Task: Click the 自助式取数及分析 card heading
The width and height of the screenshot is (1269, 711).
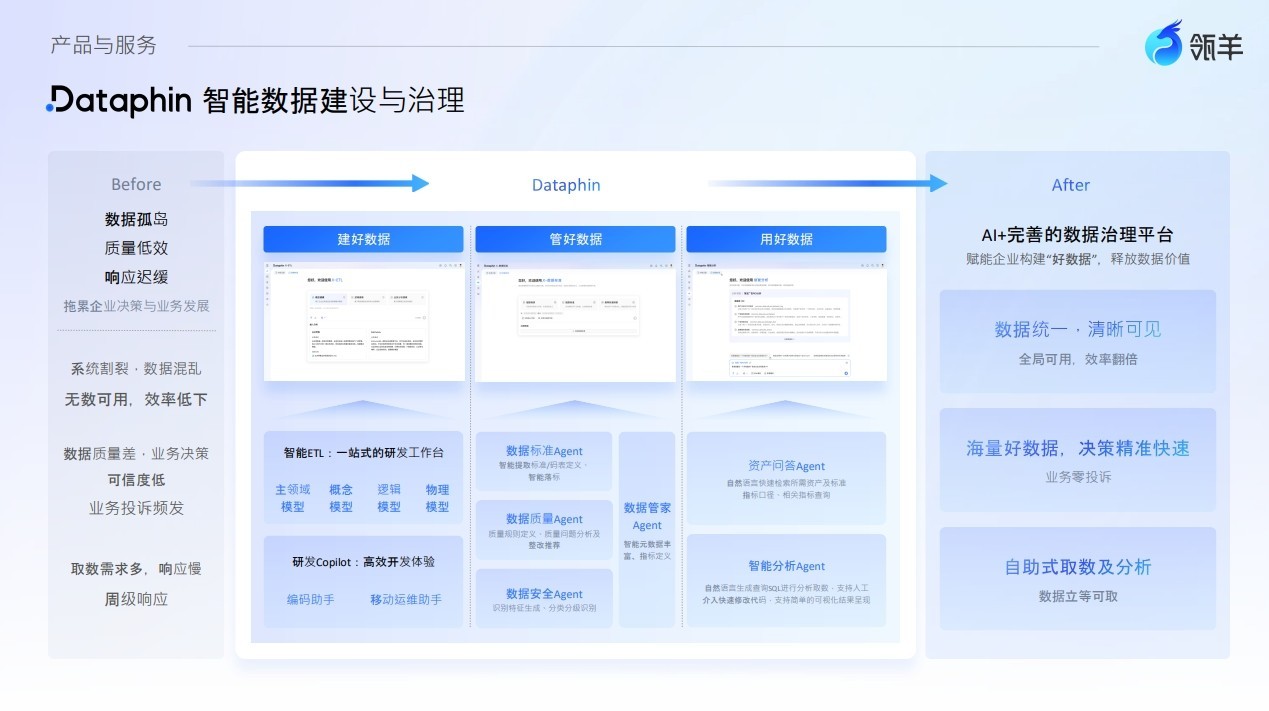Action: click(1078, 567)
